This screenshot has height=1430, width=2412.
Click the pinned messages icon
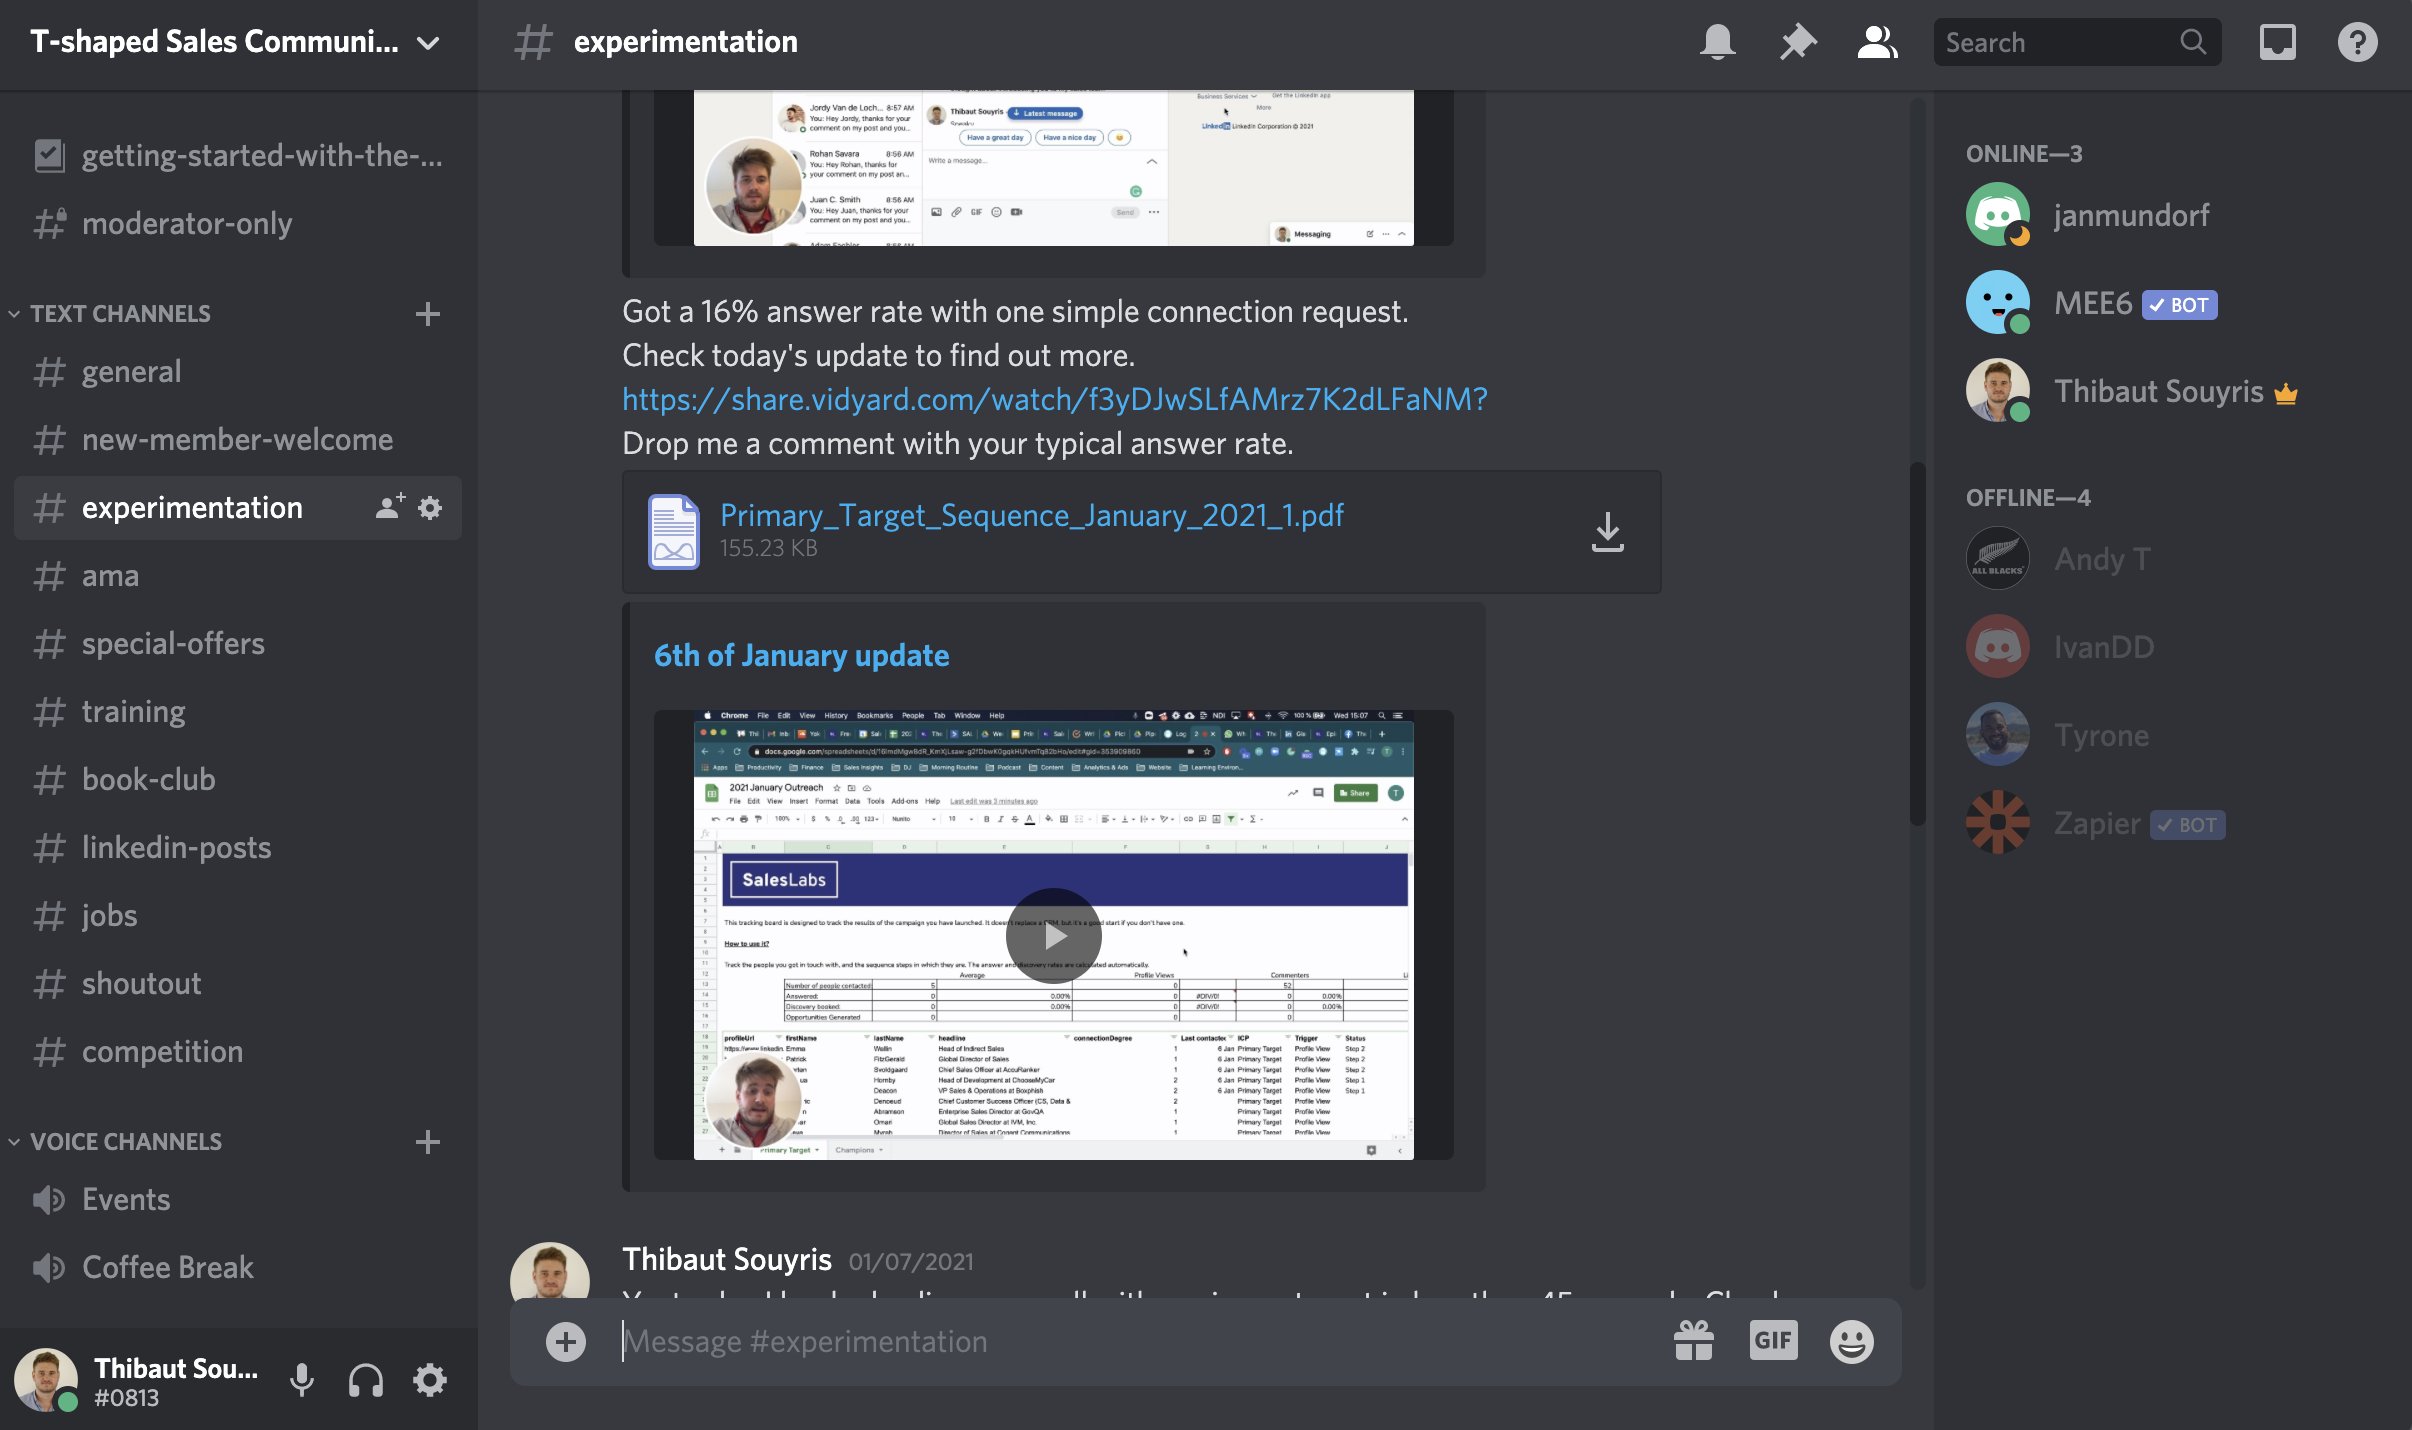(x=1798, y=39)
